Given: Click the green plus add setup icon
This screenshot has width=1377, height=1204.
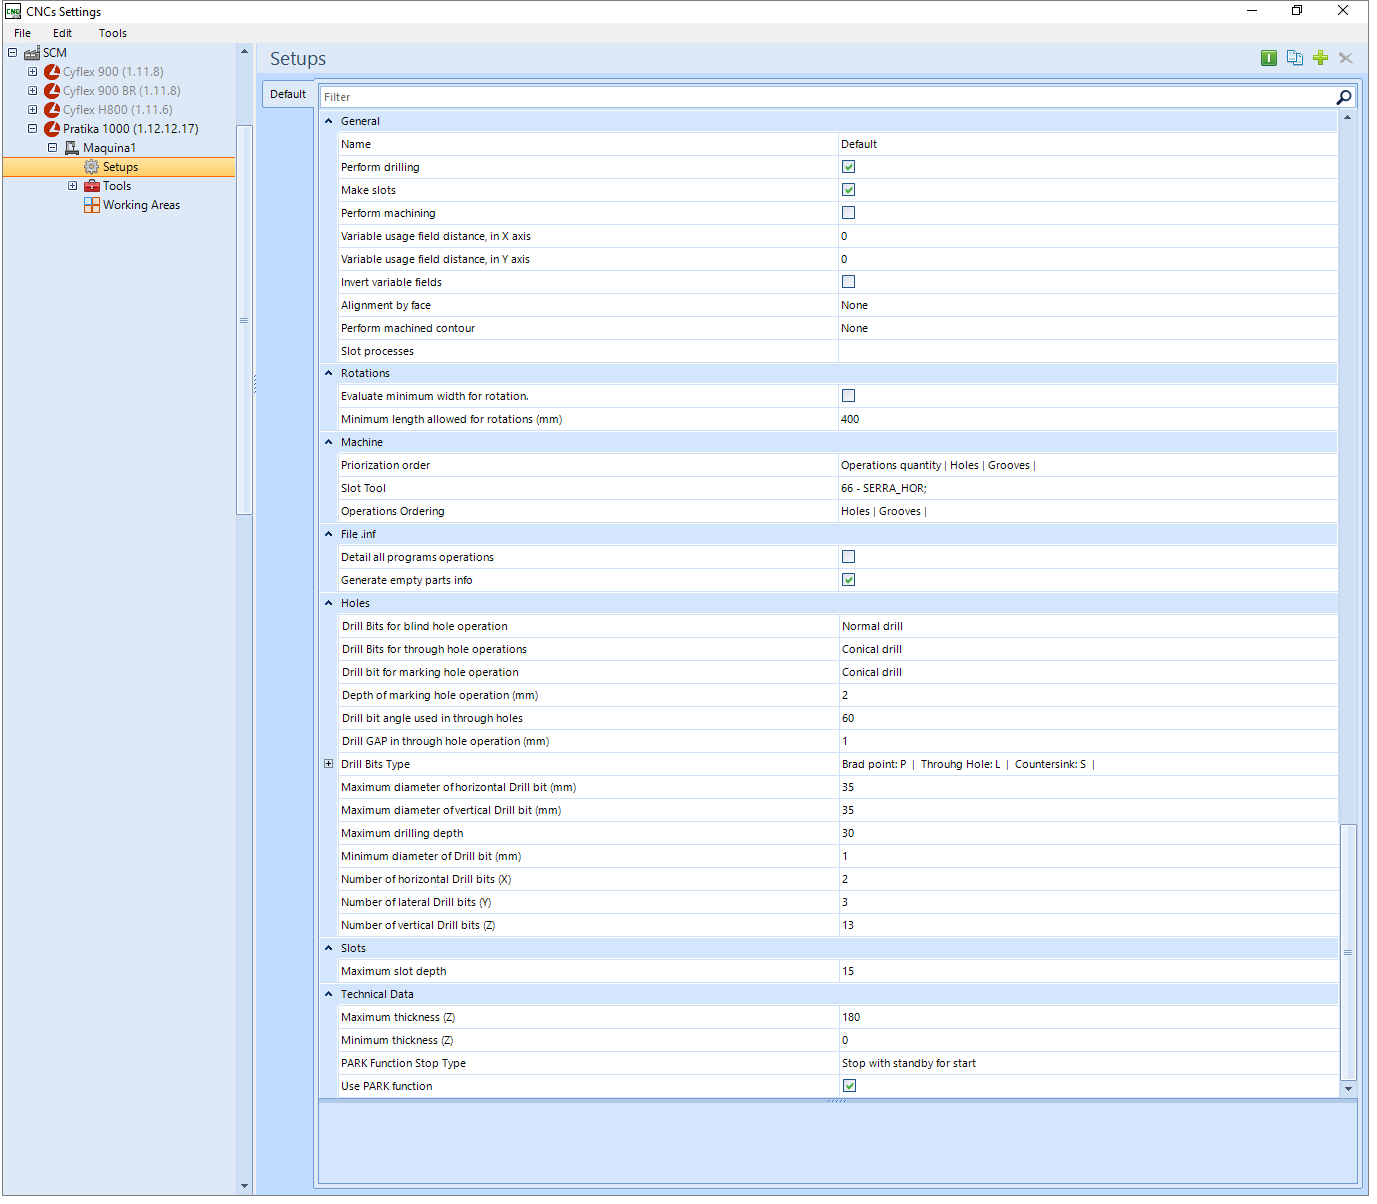Looking at the screenshot, I should coord(1320,58).
